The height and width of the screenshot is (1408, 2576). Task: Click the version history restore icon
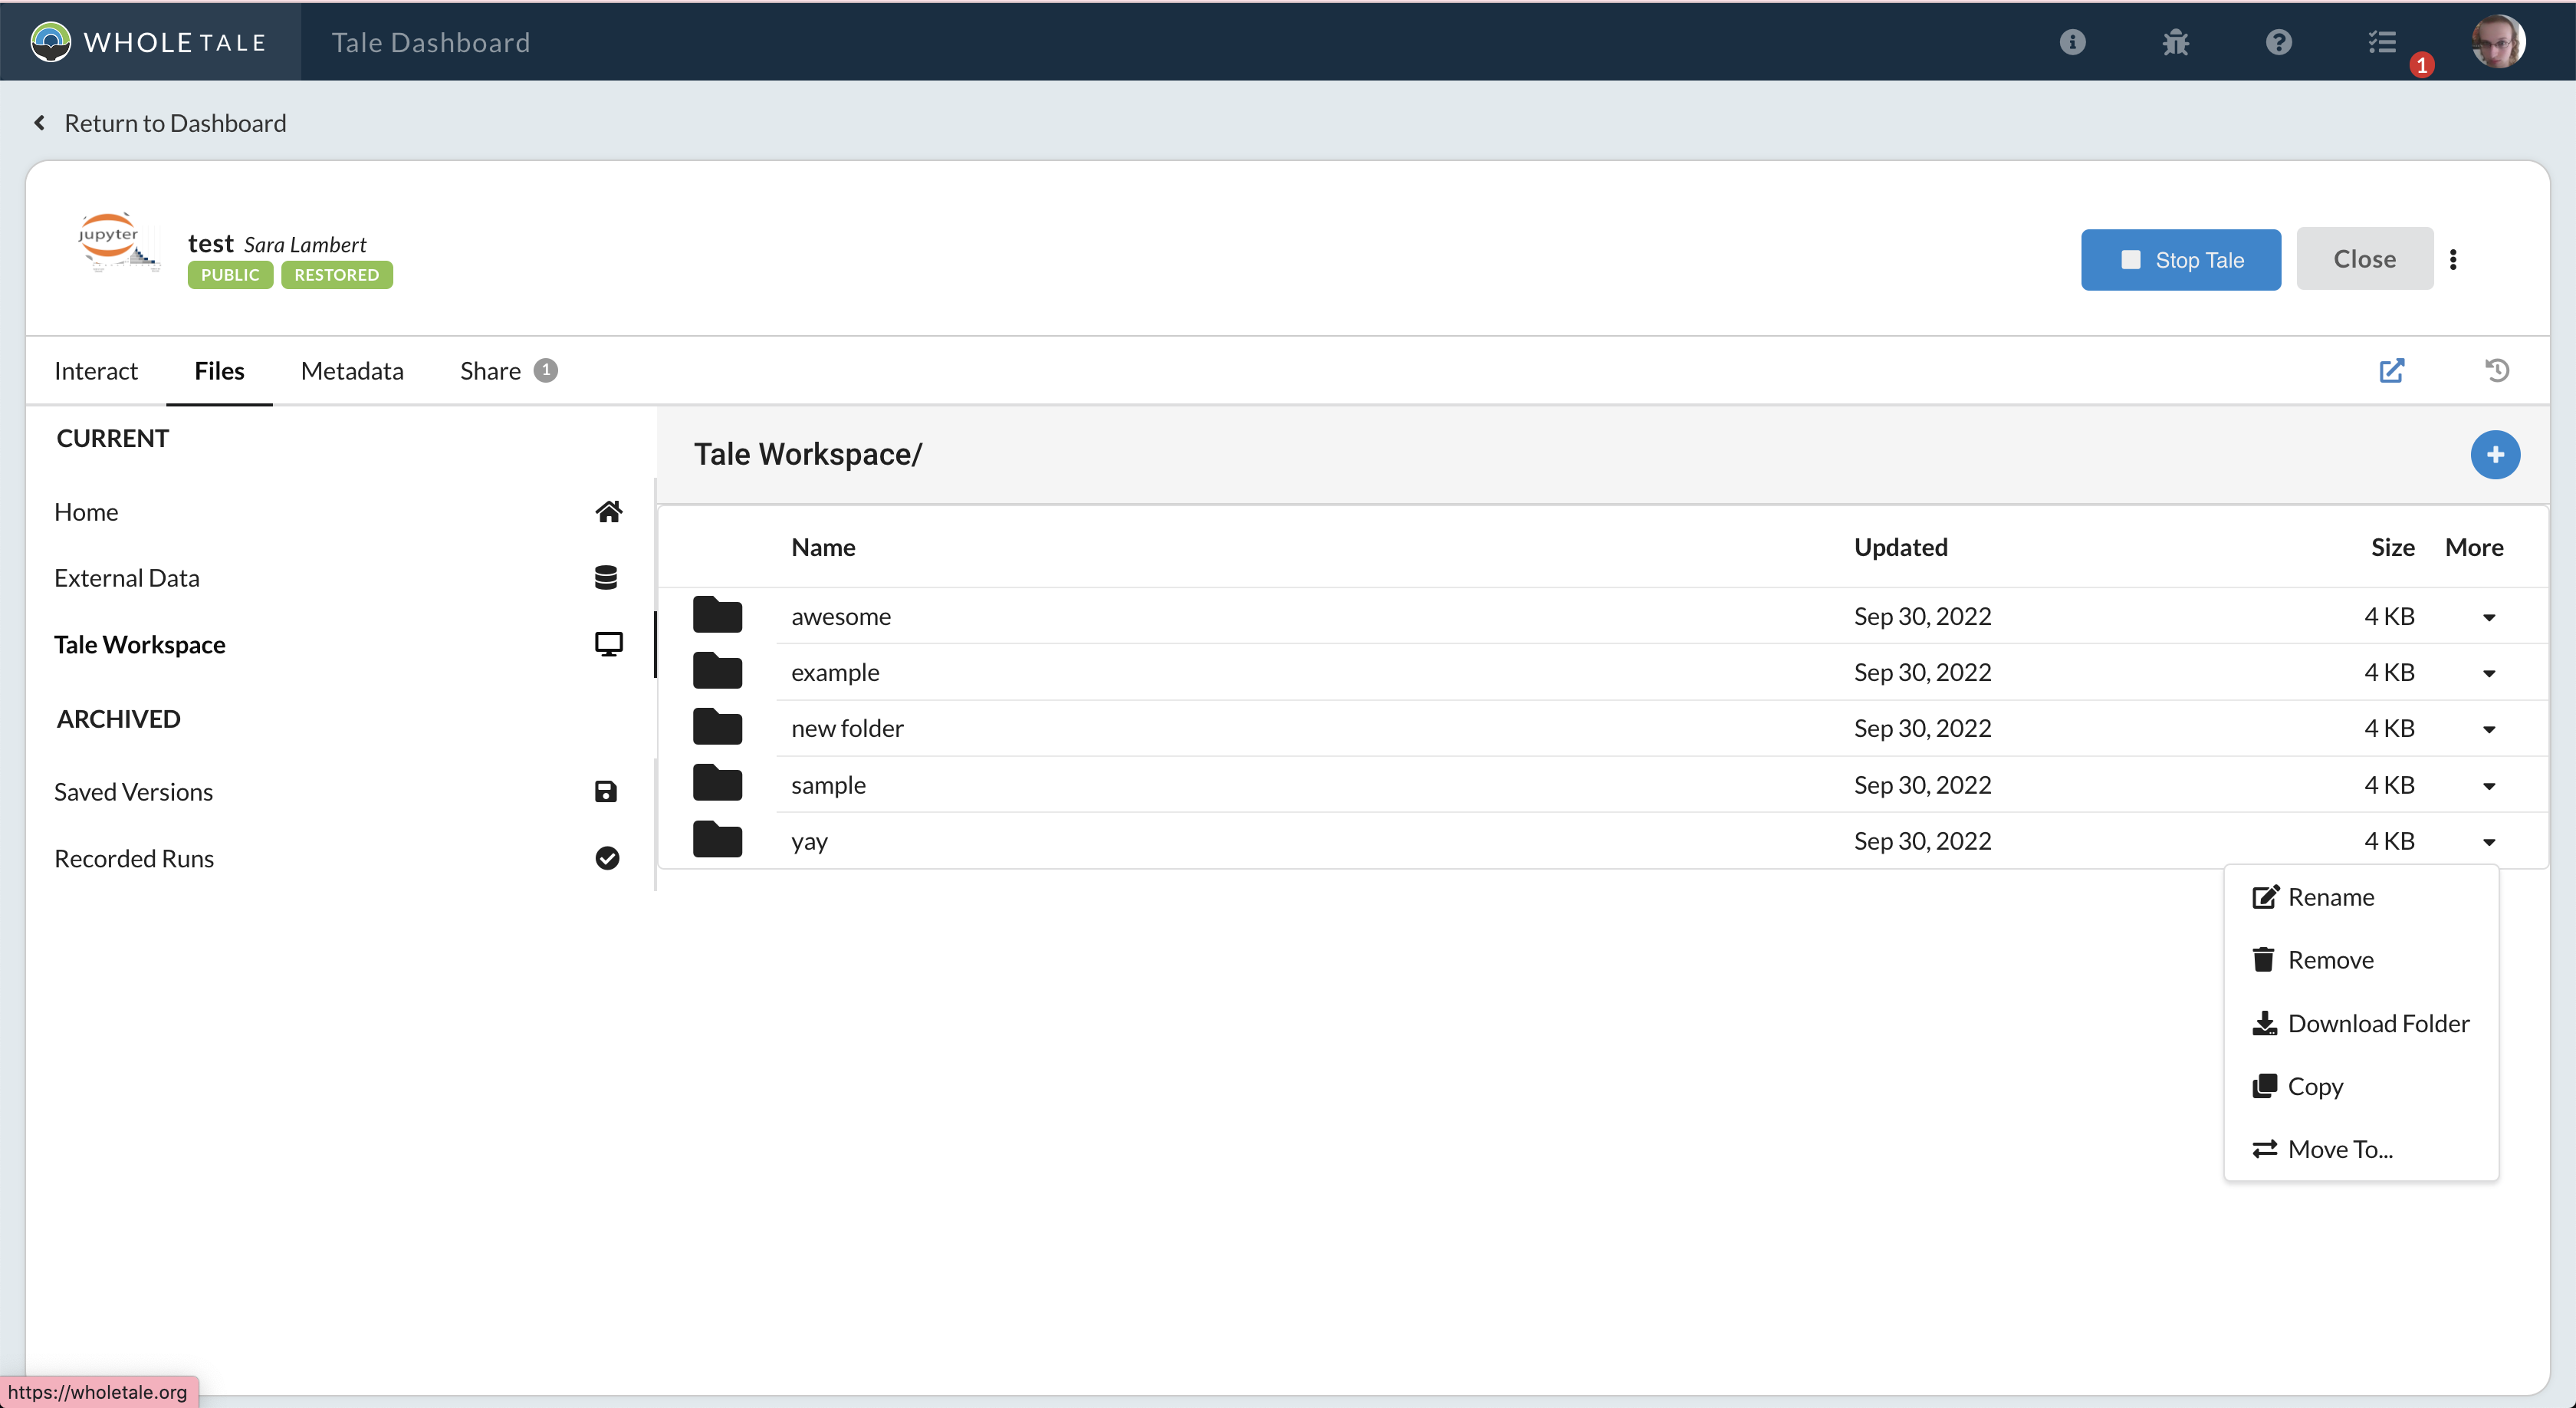(x=2497, y=370)
